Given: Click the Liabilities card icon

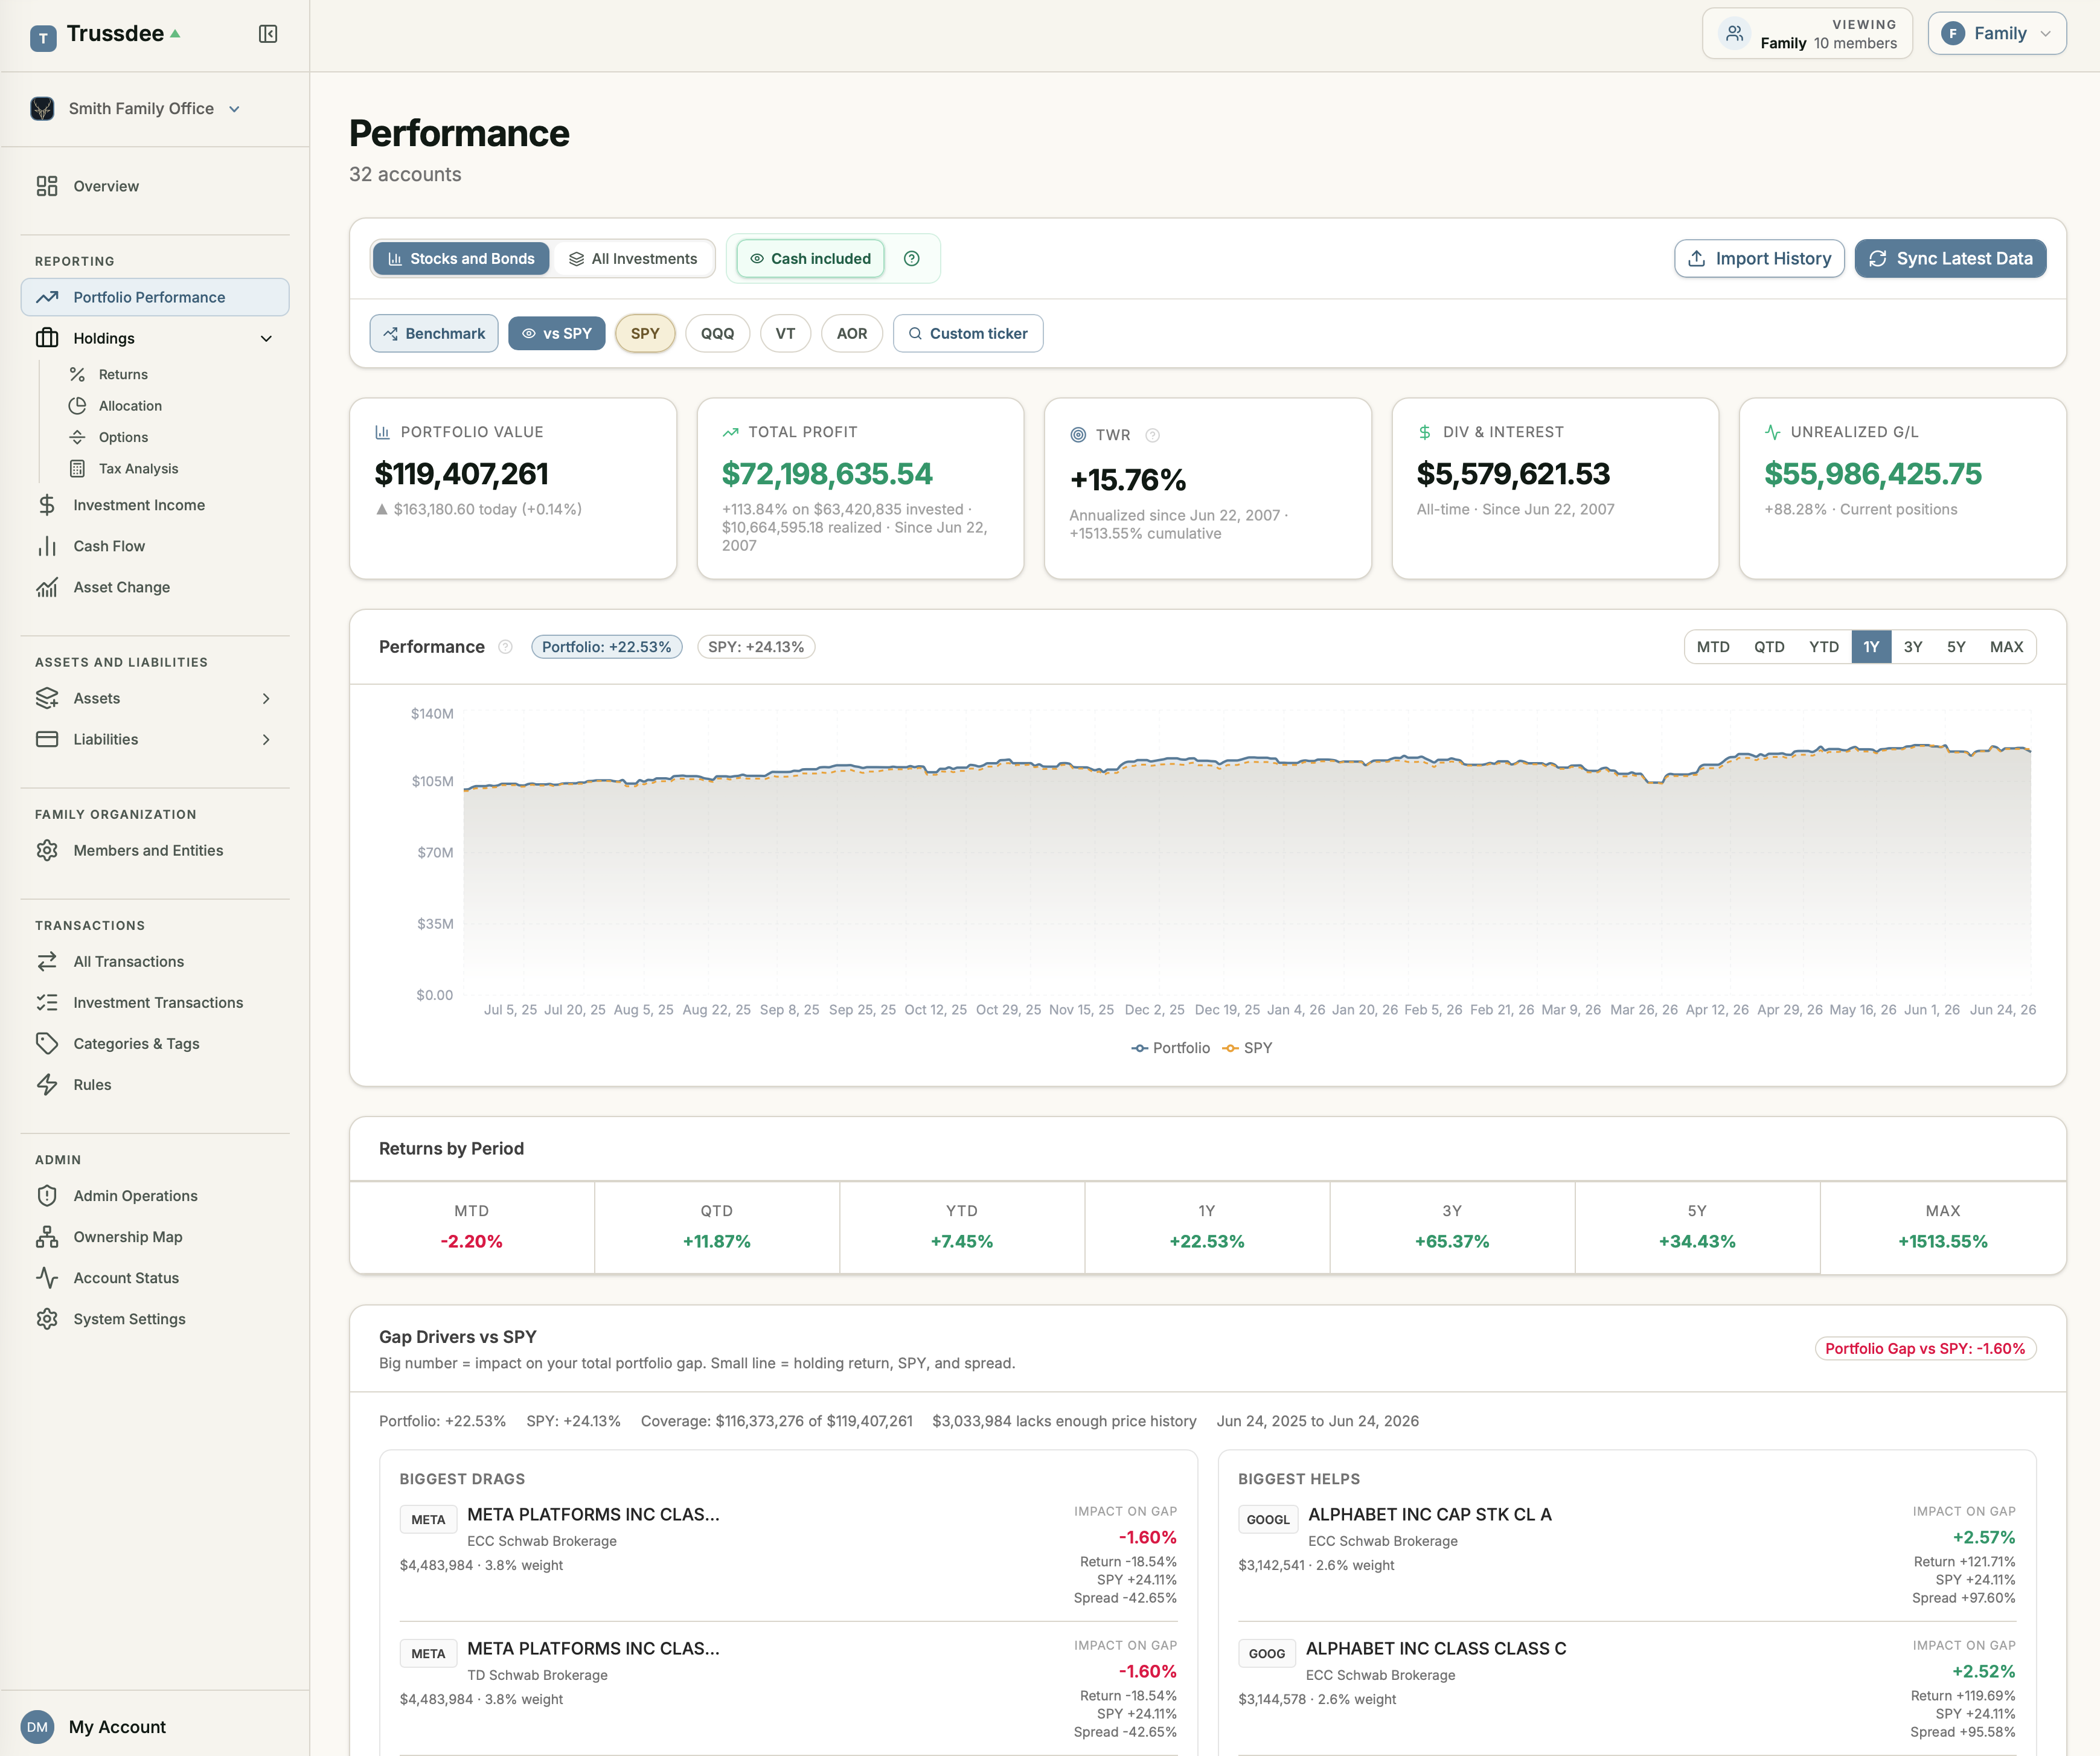Looking at the screenshot, I should coord(47,739).
